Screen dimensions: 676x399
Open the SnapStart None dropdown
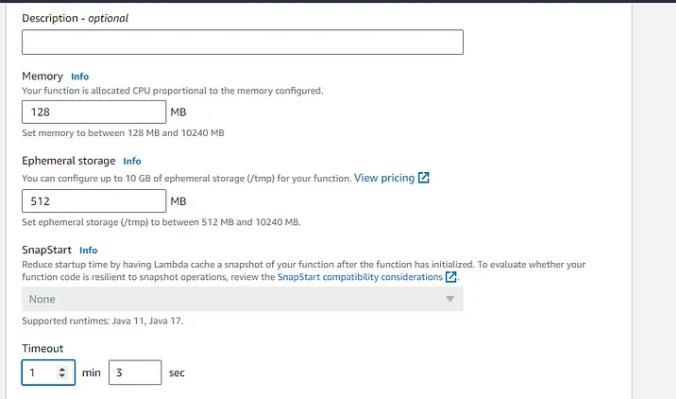[x=243, y=299]
